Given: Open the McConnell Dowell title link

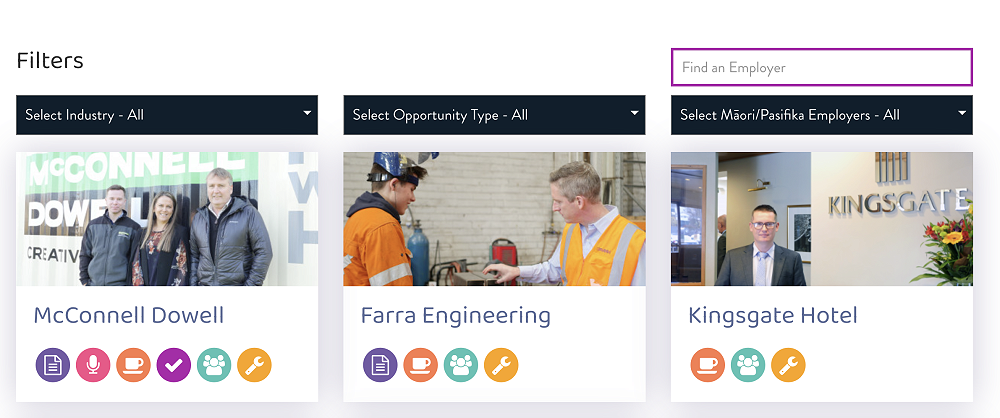Looking at the screenshot, I should tap(129, 316).
